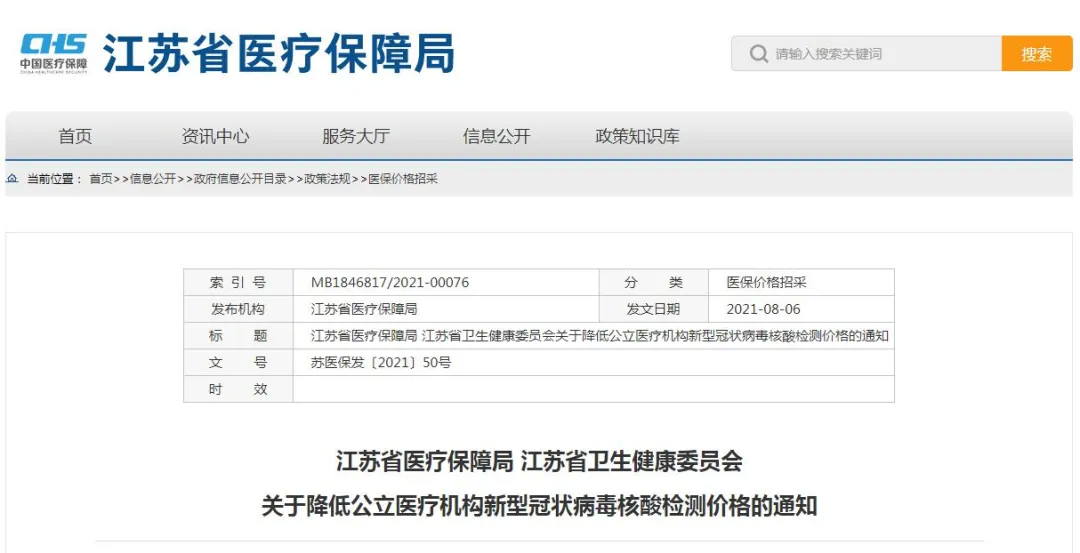Click the home icon beside 当前位置
Screen dimensions: 1080x553
pyautogui.click(x=12, y=179)
